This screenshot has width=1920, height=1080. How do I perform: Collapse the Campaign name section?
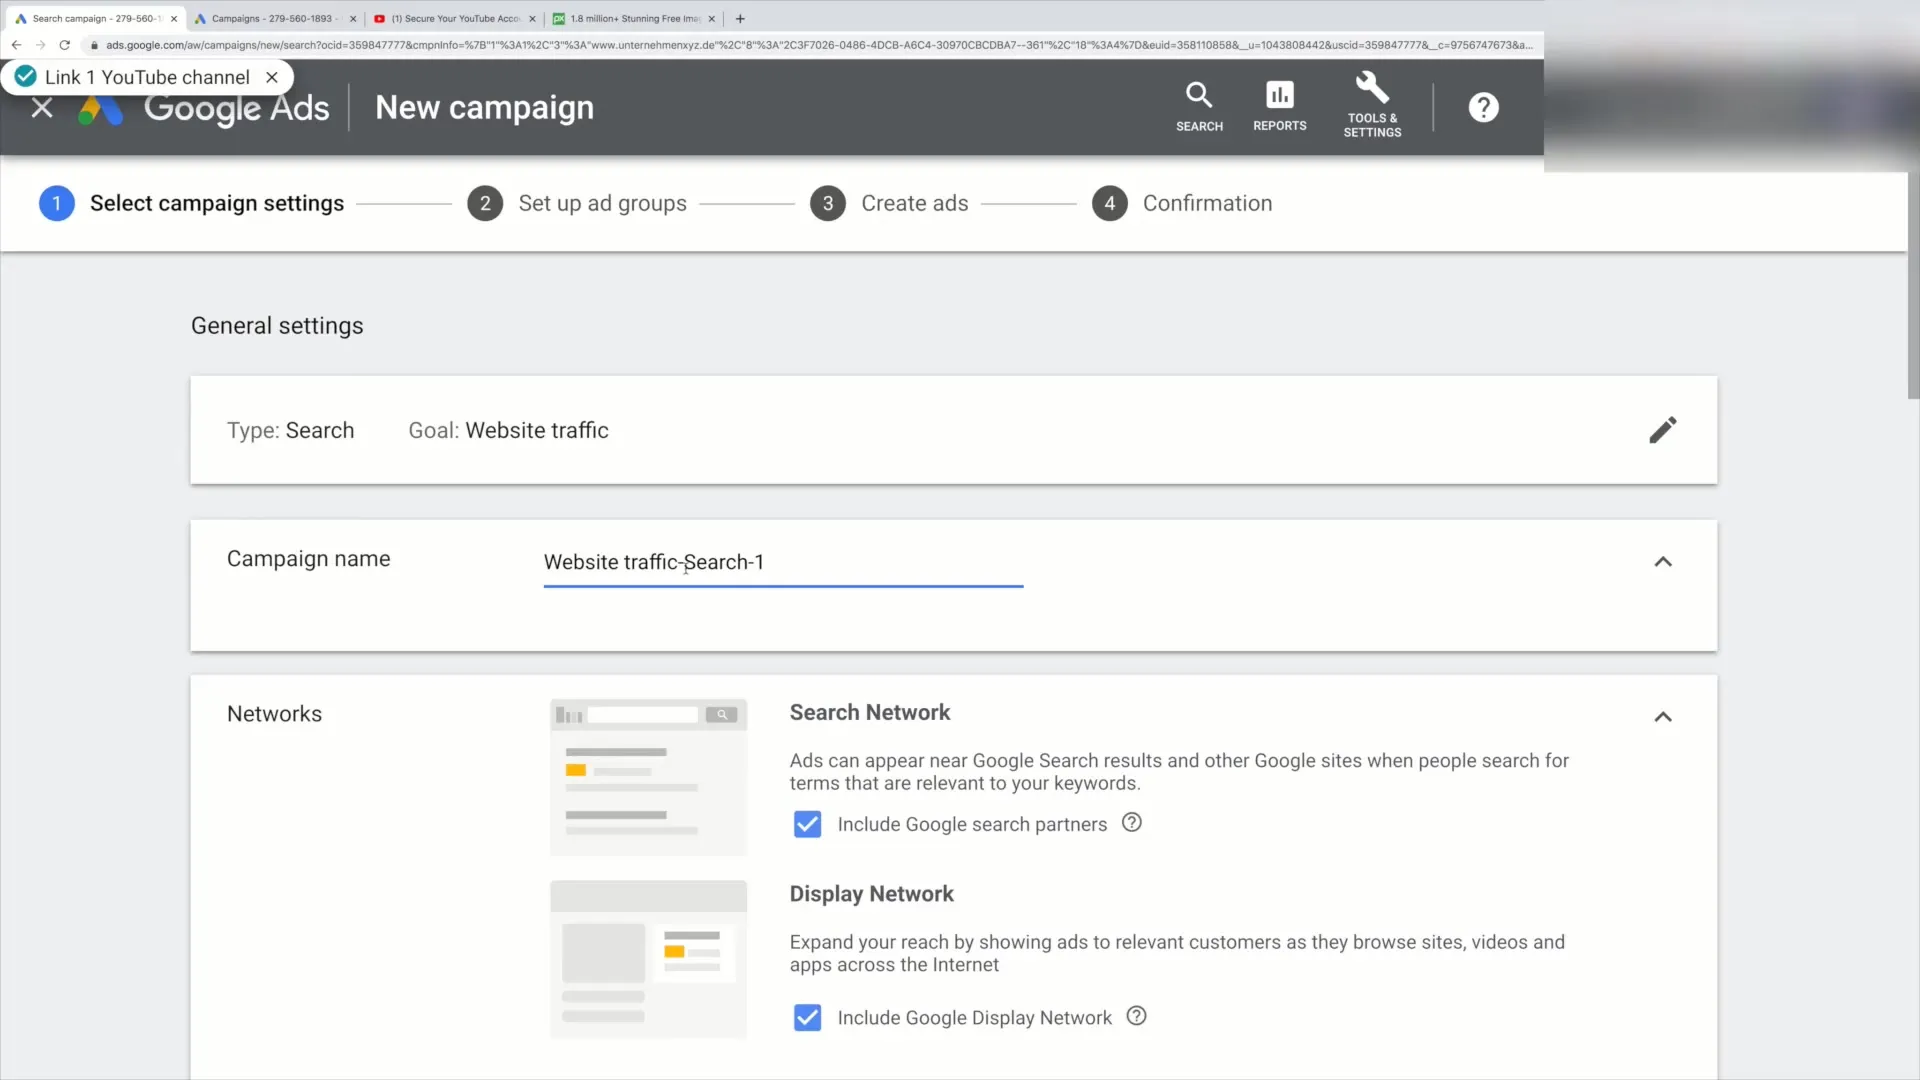(x=1663, y=562)
